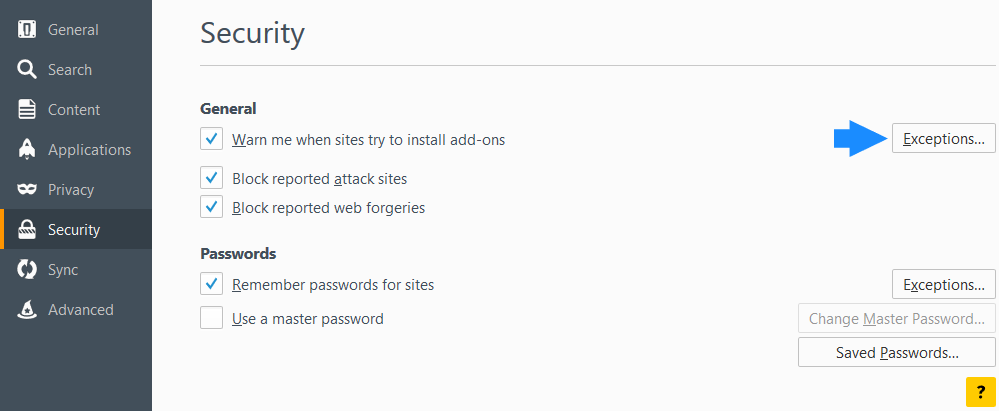Image resolution: width=999 pixels, height=411 pixels.
Task: Open help via yellow question mark button
Action: tap(981, 392)
